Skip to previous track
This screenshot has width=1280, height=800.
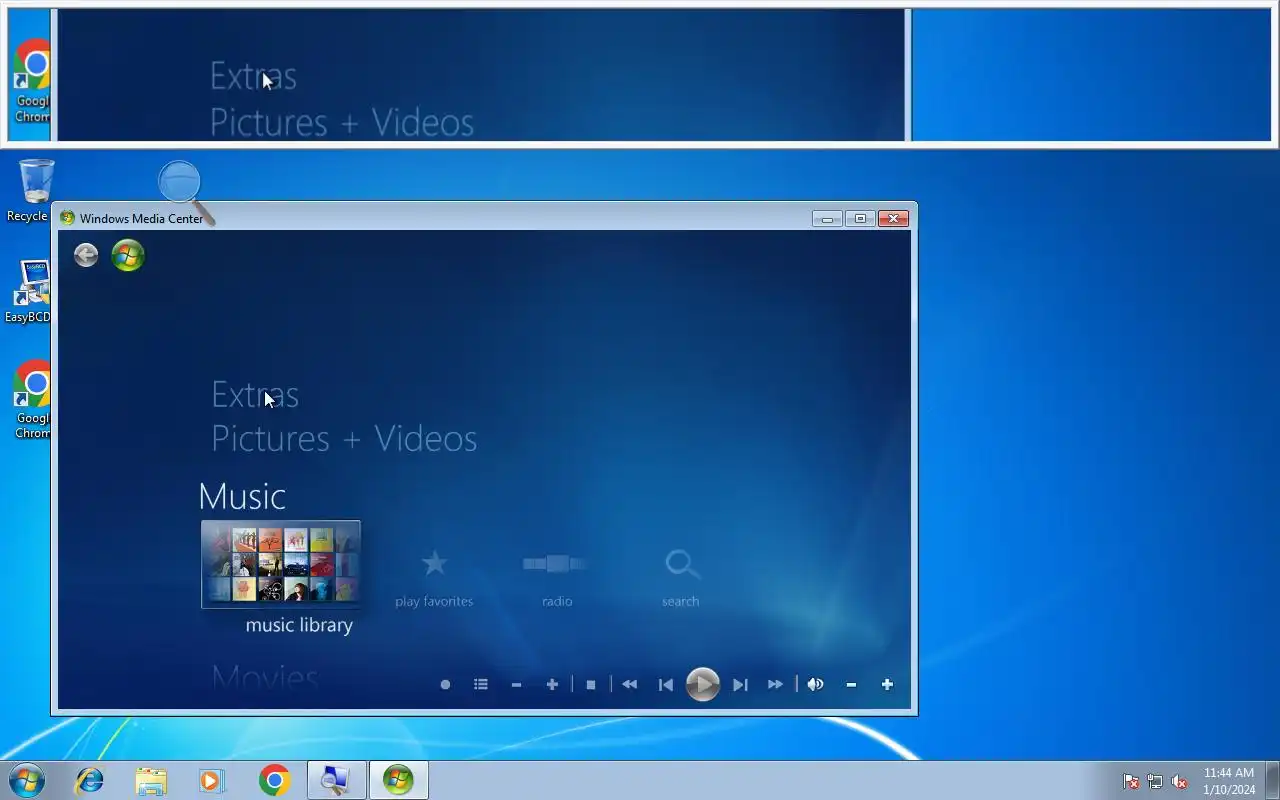coord(665,685)
